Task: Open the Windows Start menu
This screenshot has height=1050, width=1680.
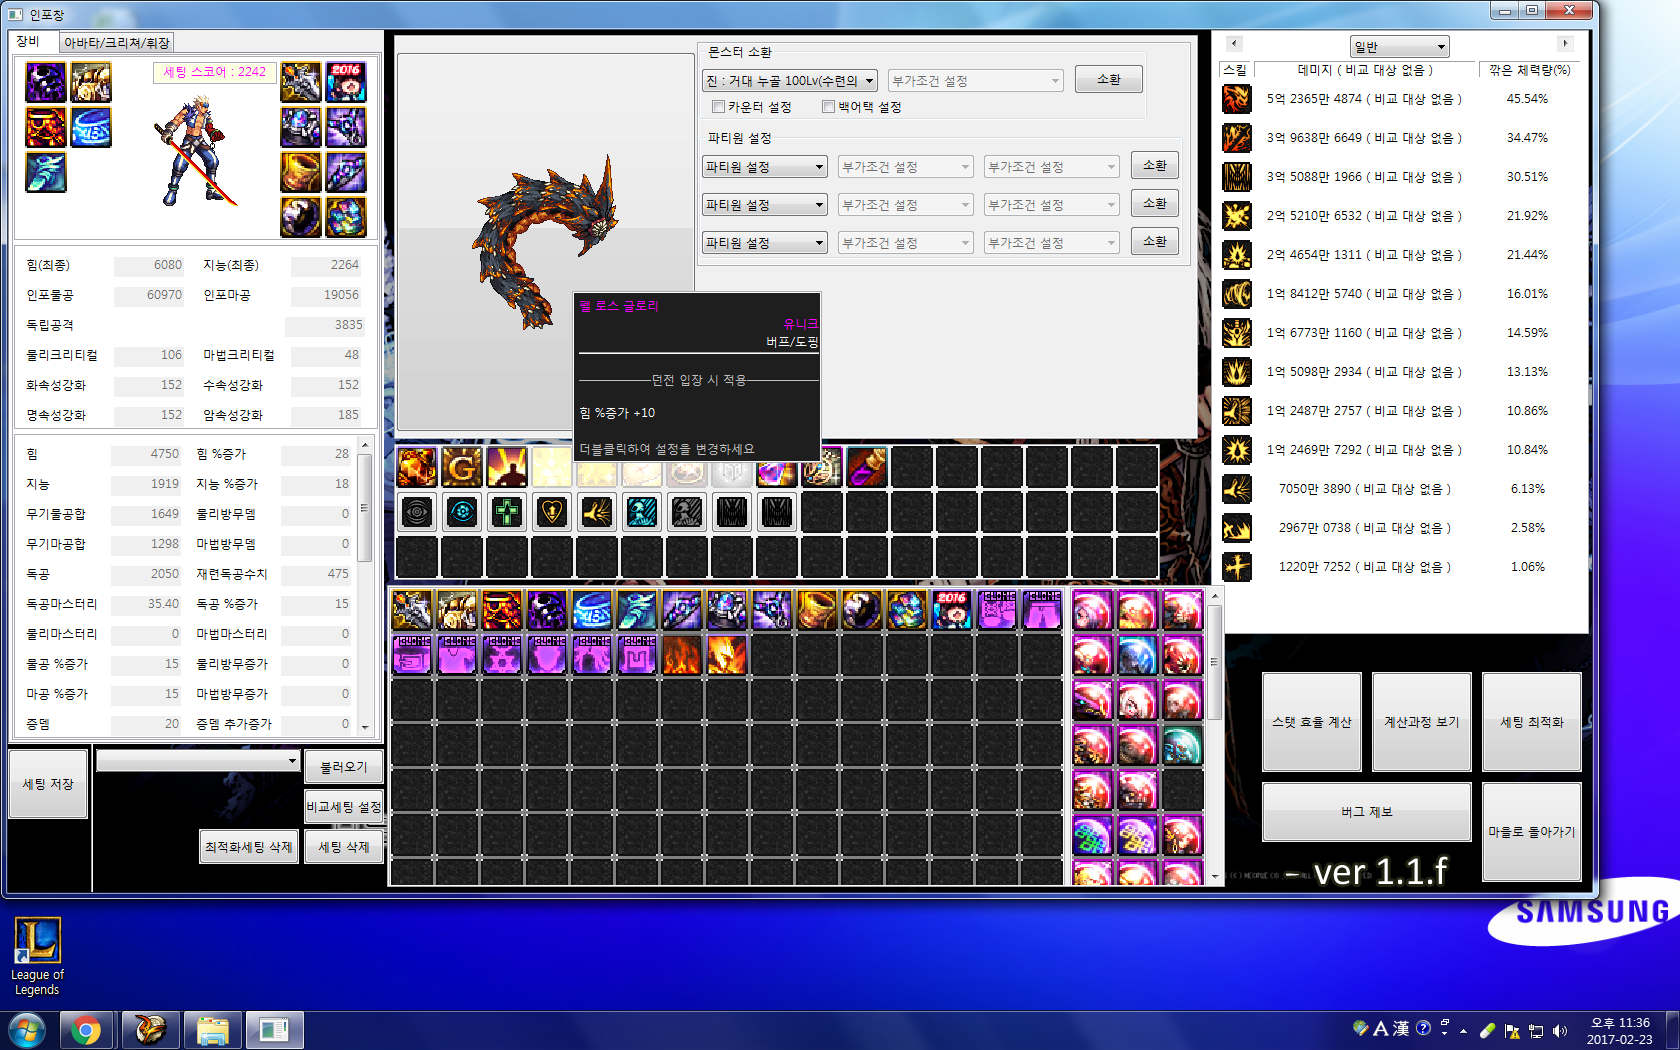Action: point(27,1030)
